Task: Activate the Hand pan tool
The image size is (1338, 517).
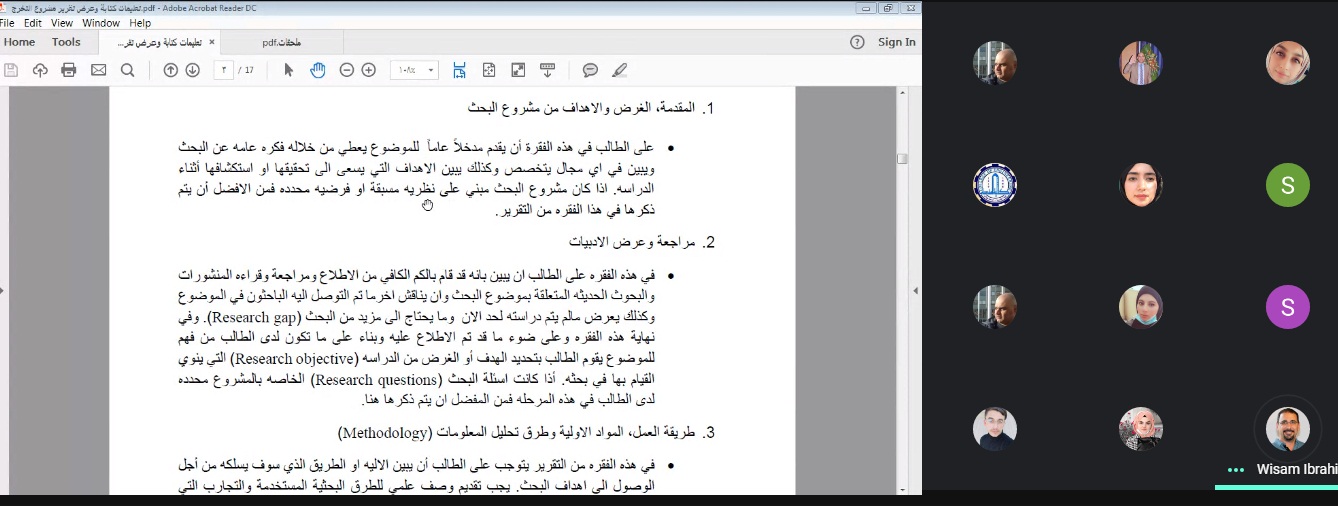Action: pyautogui.click(x=318, y=70)
